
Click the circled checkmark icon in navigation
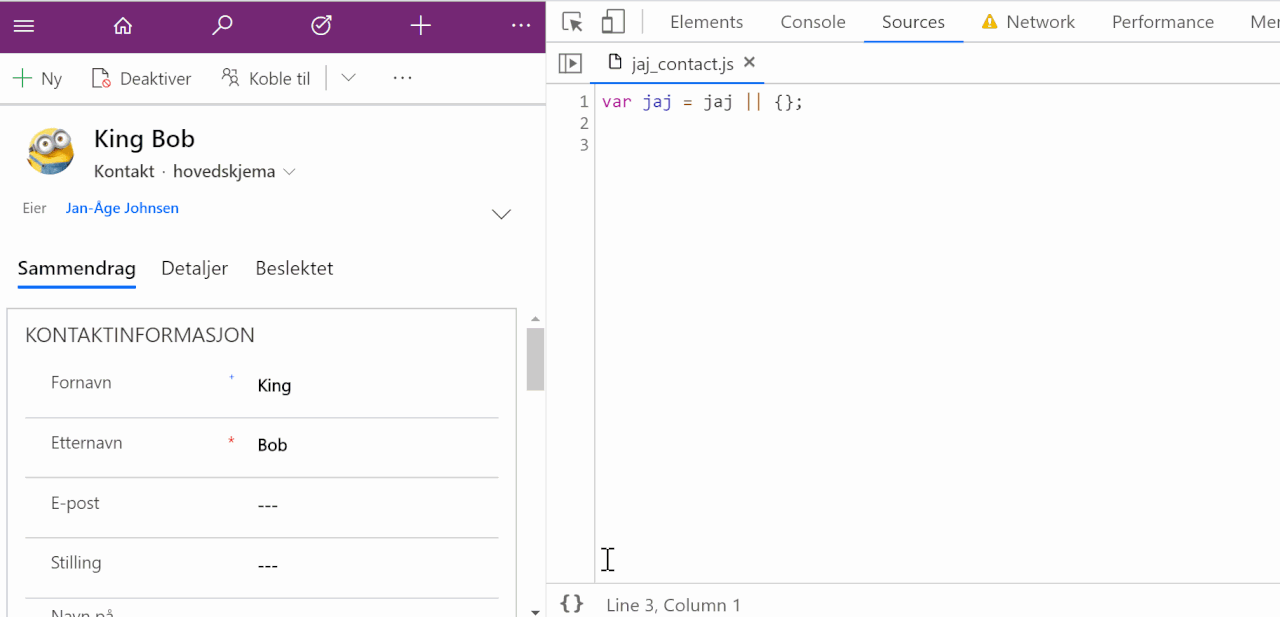[x=321, y=26]
